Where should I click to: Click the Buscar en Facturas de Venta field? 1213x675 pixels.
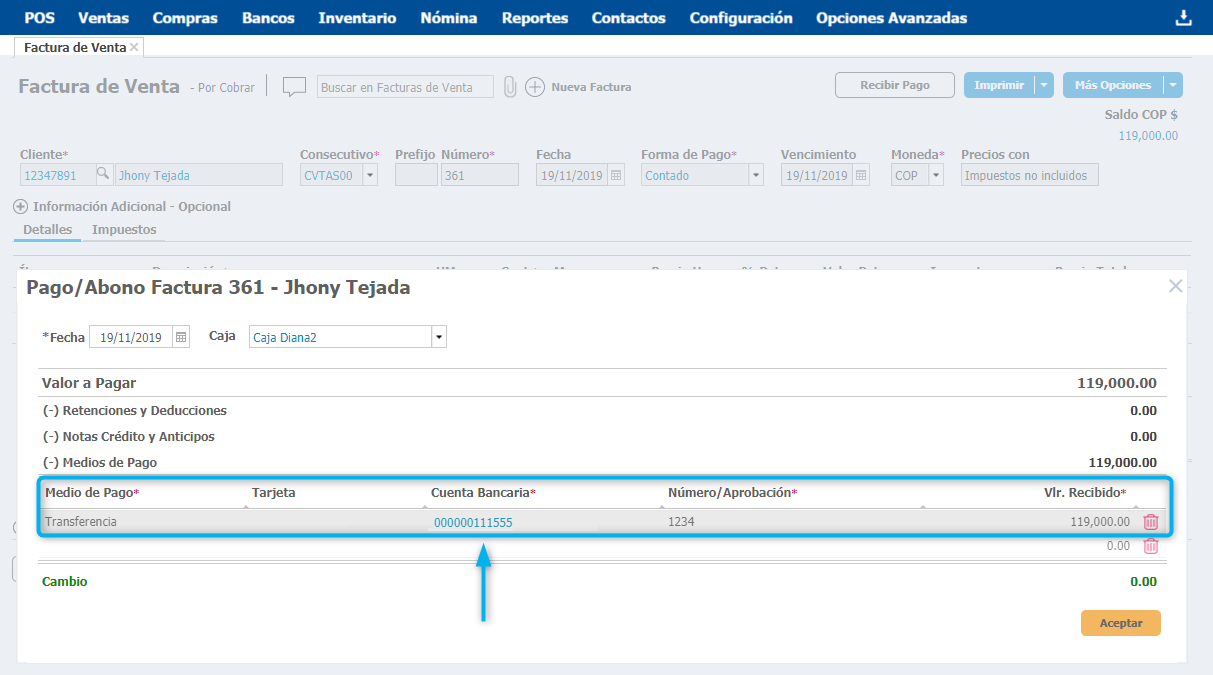[x=405, y=87]
